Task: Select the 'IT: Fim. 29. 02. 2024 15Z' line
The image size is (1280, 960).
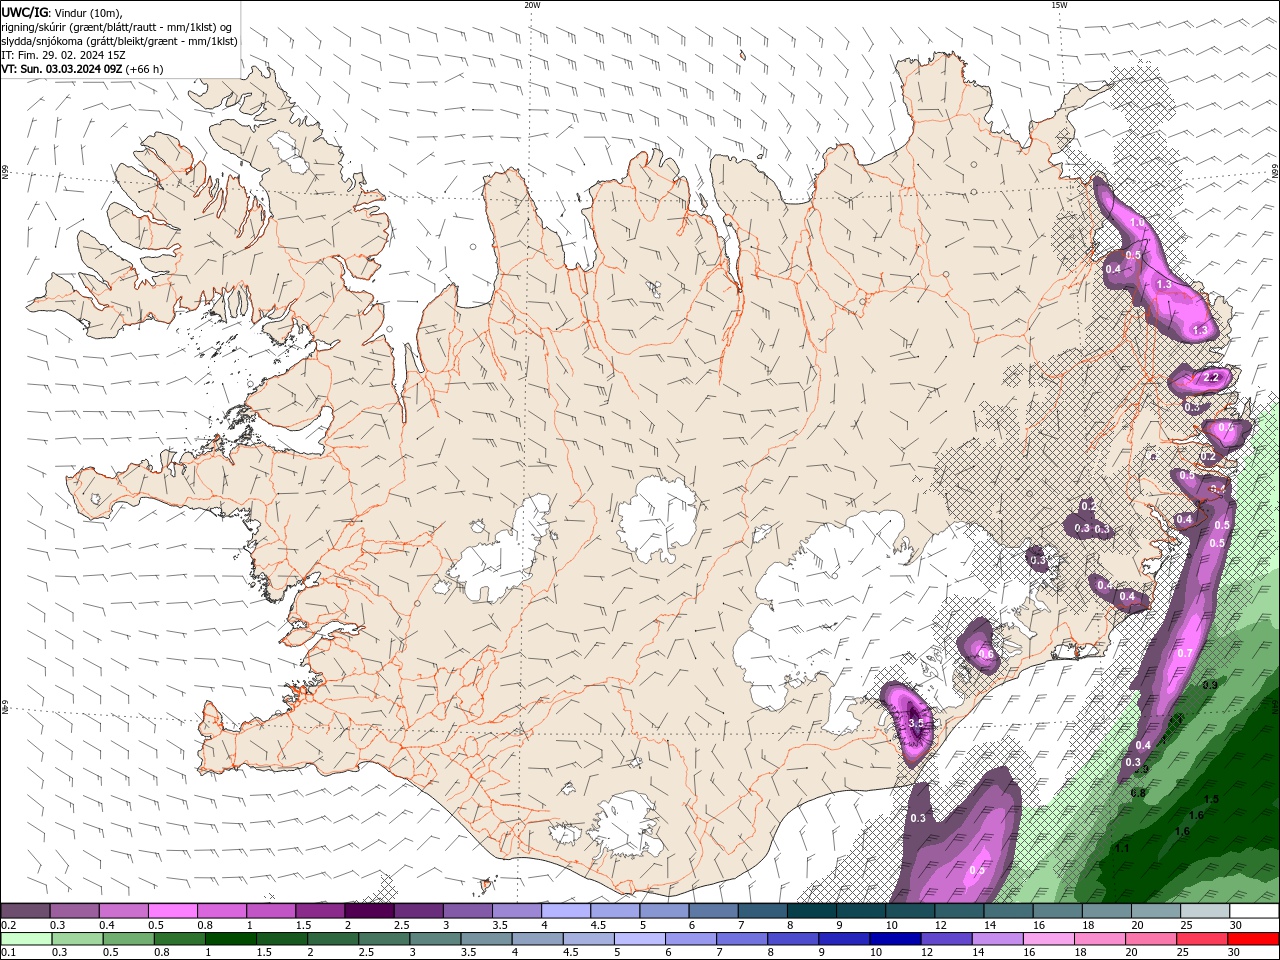Action: tap(63, 55)
